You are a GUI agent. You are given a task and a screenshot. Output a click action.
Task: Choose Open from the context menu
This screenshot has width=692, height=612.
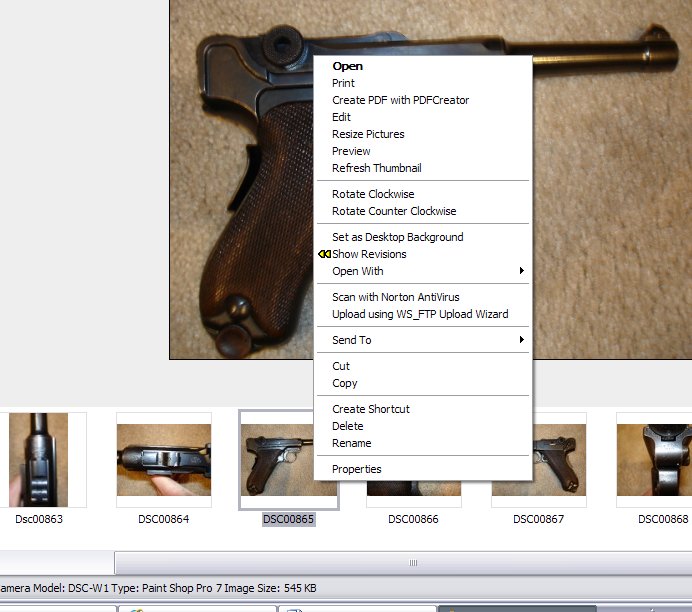point(423,66)
